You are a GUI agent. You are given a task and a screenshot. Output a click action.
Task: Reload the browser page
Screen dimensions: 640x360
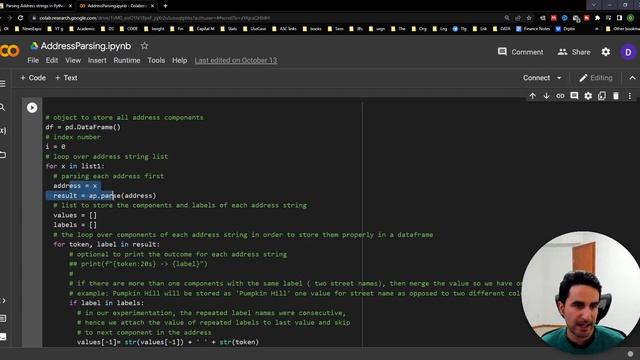point(20,18)
